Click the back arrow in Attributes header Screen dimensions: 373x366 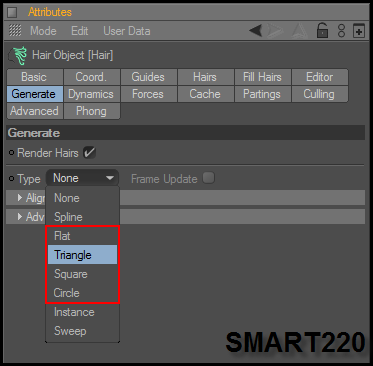pos(255,31)
